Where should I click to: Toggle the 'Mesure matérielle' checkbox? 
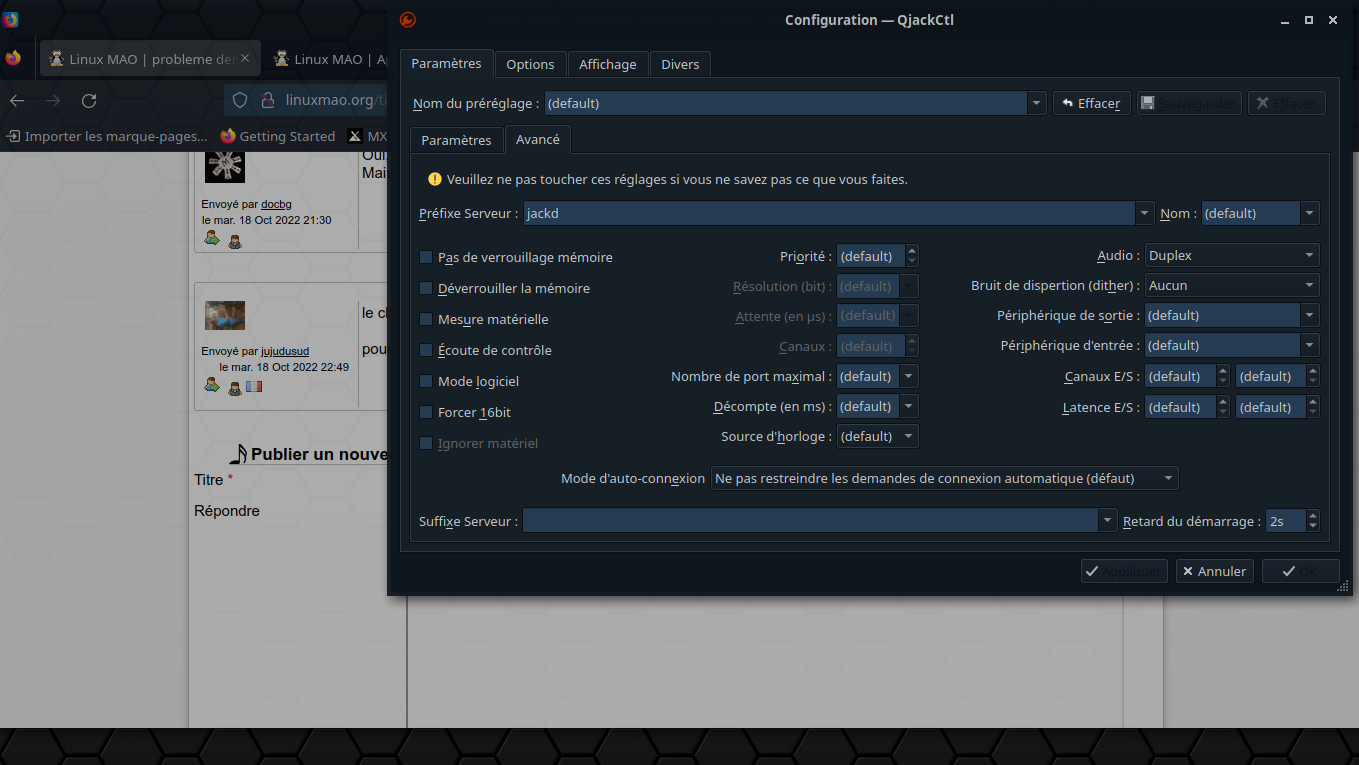[426, 319]
